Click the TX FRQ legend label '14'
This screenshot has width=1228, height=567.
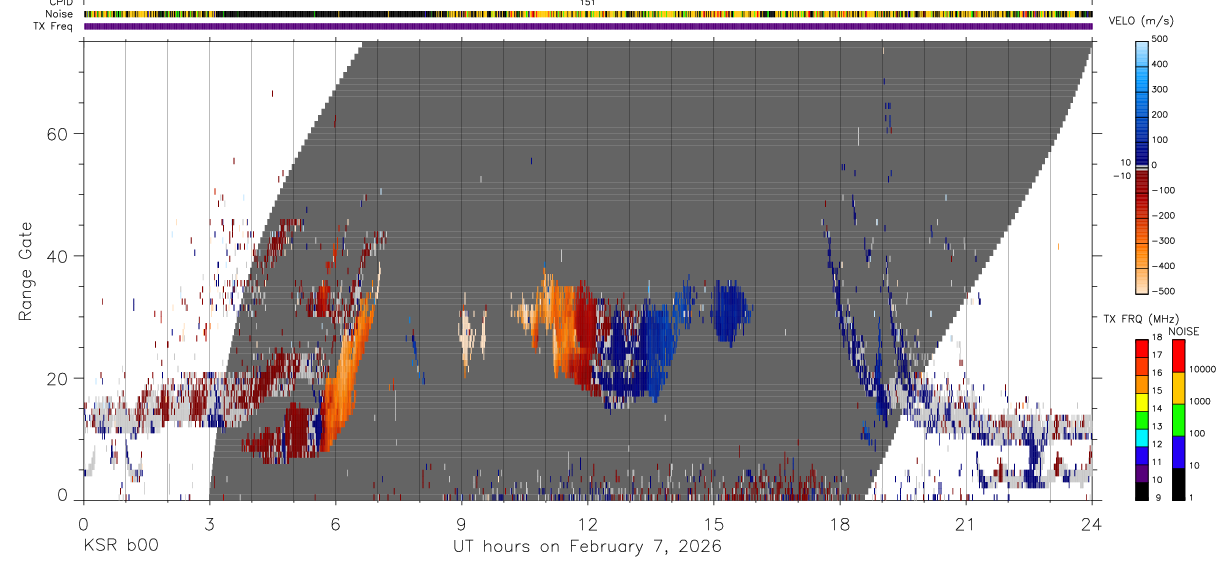1157,410
